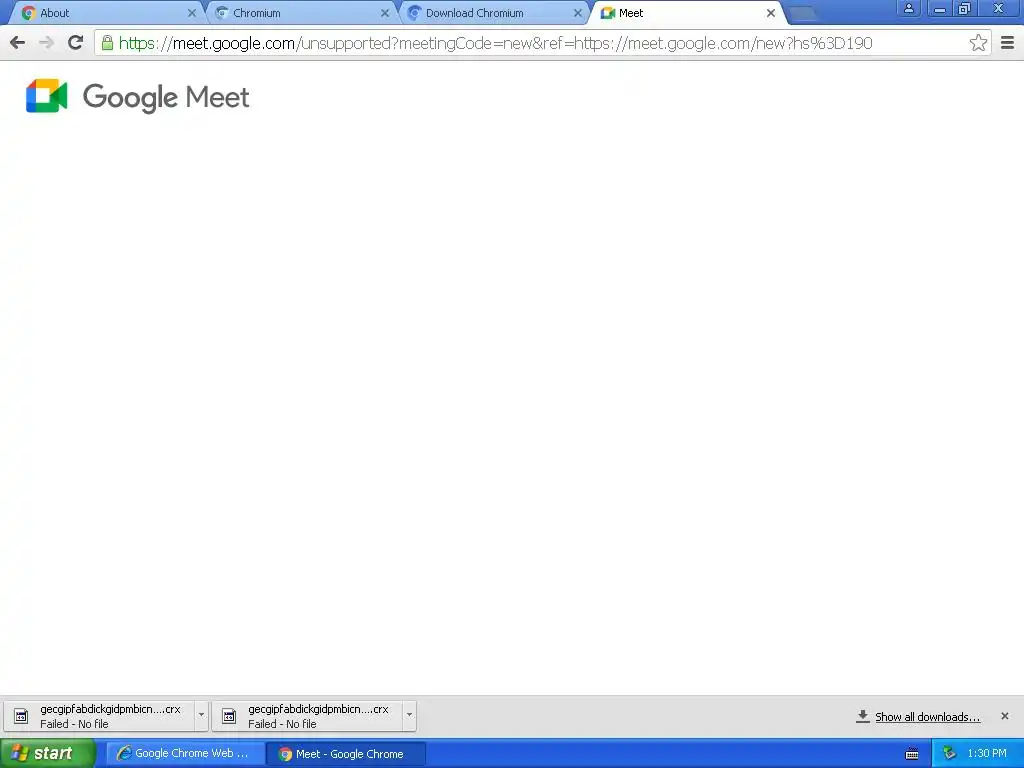The image size is (1024, 768).
Task: Open the Chrome hamburger menu
Action: pyautogui.click(x=1008, y=43)
